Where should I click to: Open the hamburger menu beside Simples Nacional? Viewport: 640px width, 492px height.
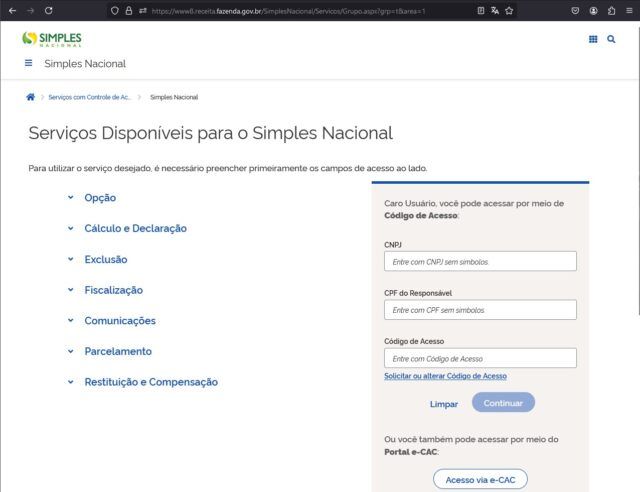click(28, 63)
